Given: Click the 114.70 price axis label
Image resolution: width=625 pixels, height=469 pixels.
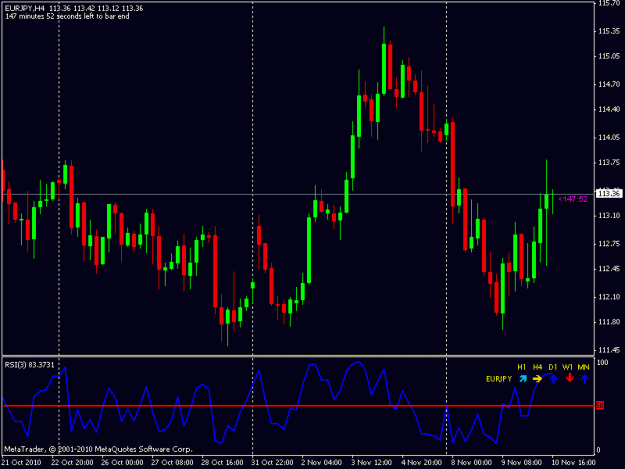Looking at the screenshot, I should pyautogui.click(x=609, y=84).
